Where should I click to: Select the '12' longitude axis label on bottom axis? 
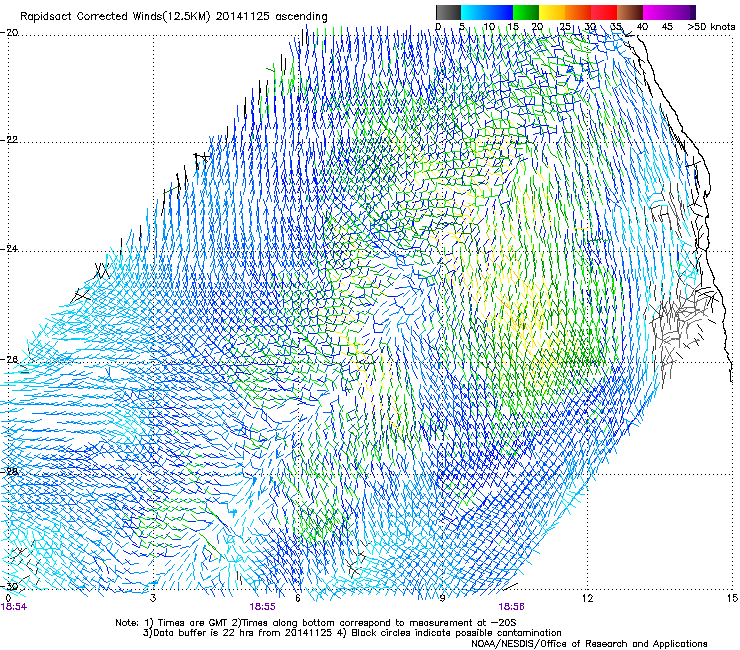tap(588, 598)
